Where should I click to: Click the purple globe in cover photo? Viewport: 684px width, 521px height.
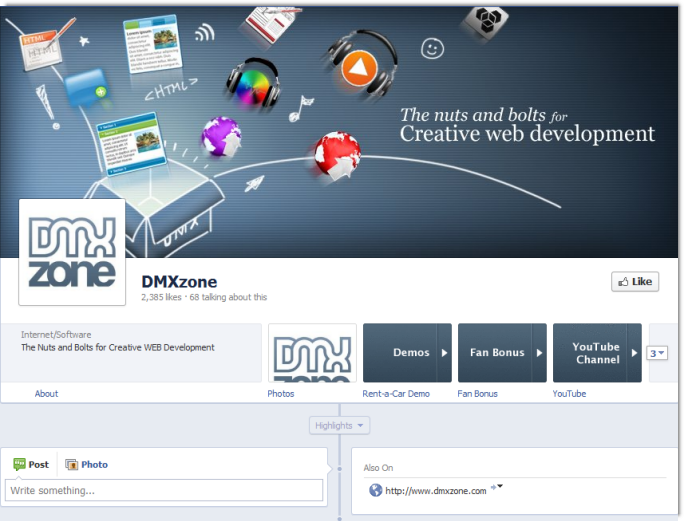point(221,137)
